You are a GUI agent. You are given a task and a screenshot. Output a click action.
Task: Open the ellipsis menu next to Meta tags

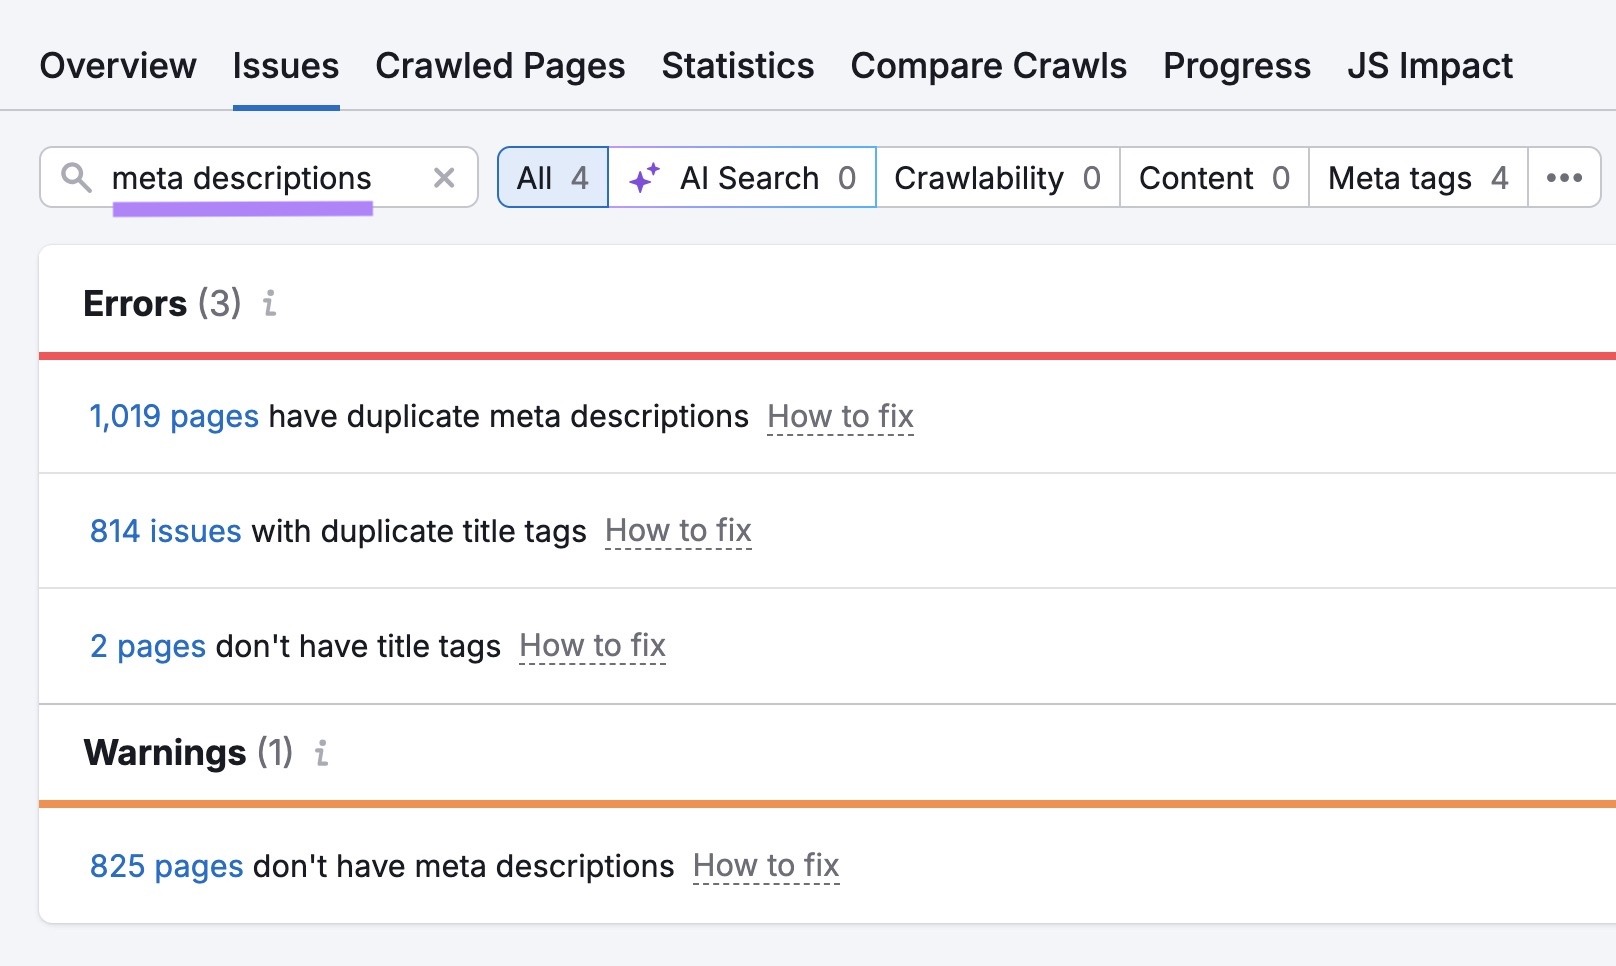[1565, 177]
